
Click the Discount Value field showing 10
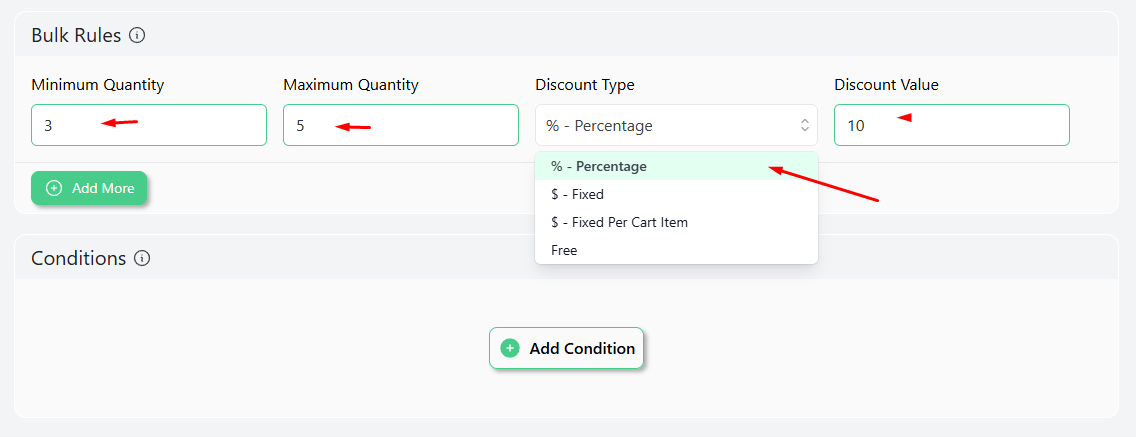click(951, 125)
